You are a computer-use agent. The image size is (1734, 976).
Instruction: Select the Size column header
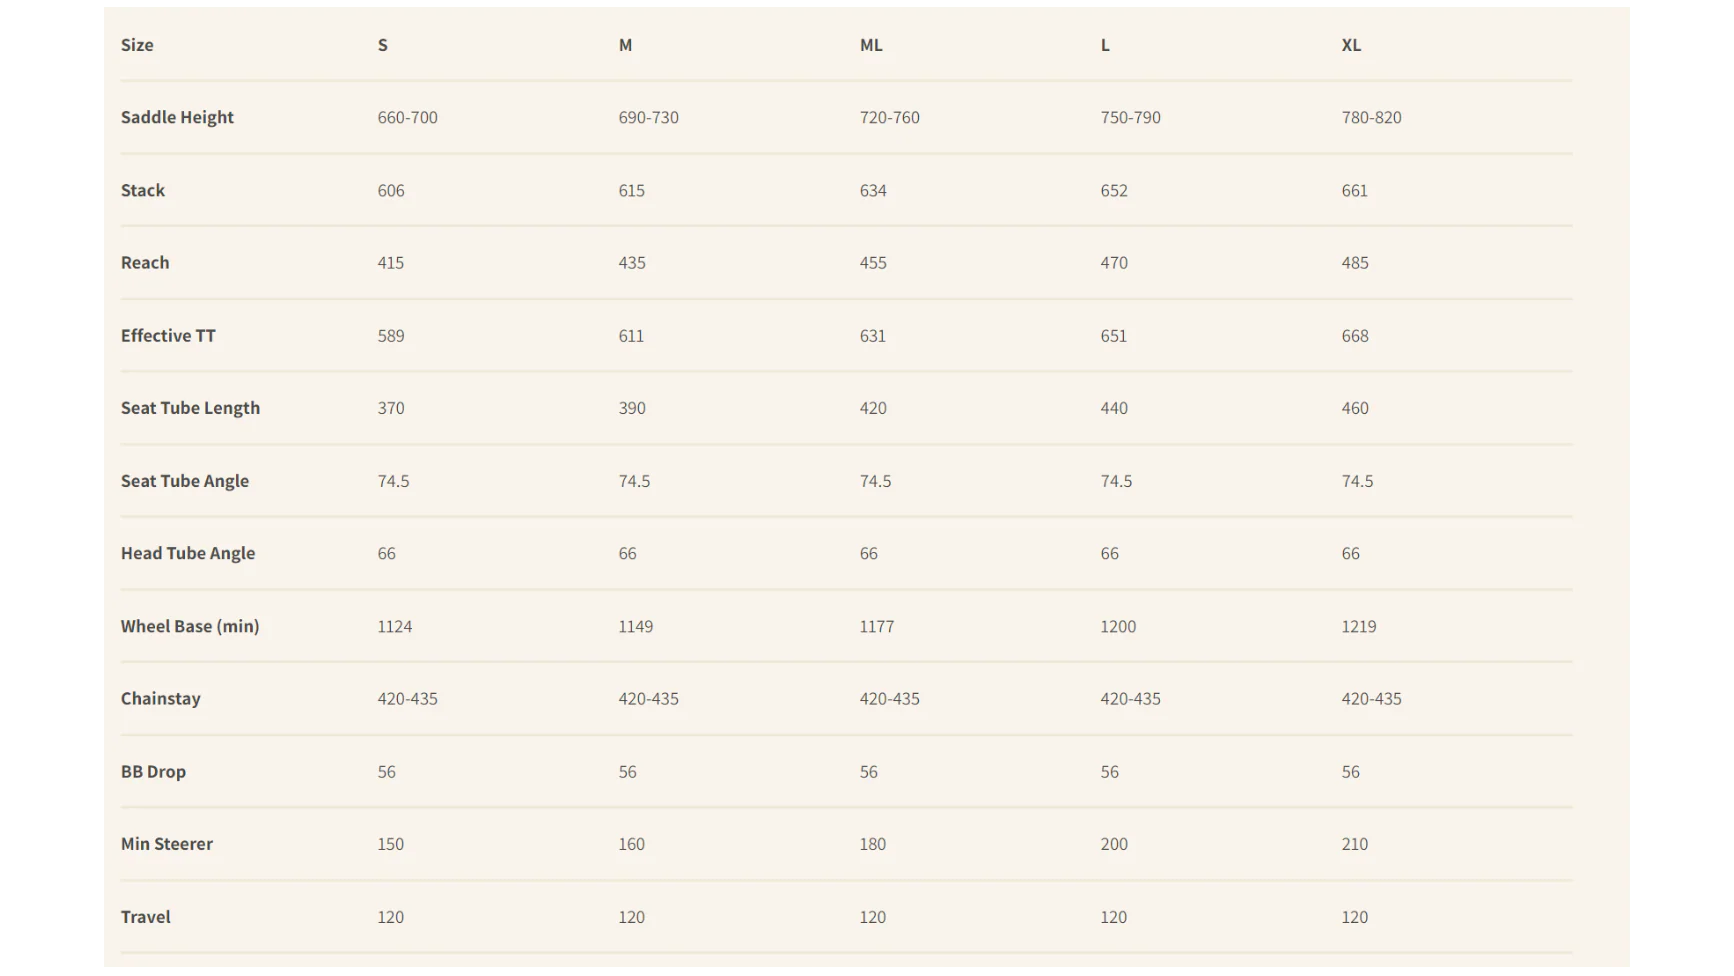click(137, 45)
